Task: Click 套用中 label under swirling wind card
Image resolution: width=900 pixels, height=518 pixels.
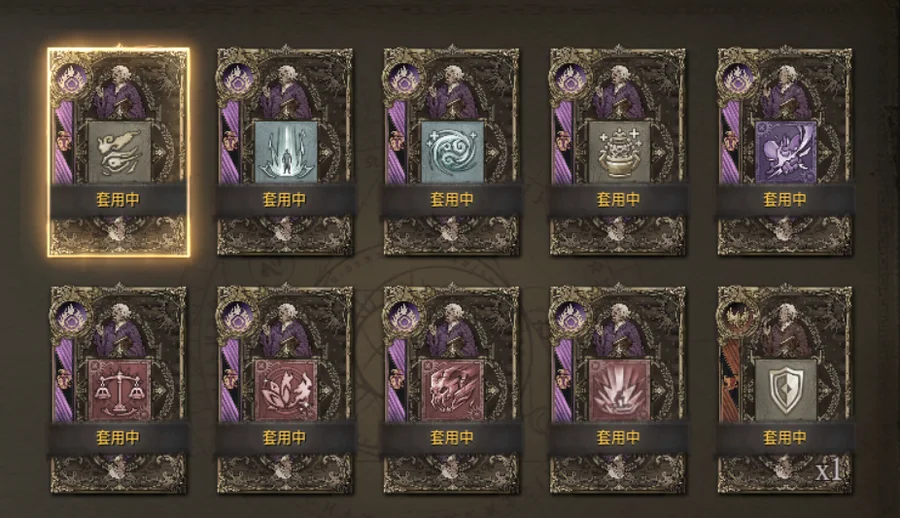Action: tap(452, 200)
